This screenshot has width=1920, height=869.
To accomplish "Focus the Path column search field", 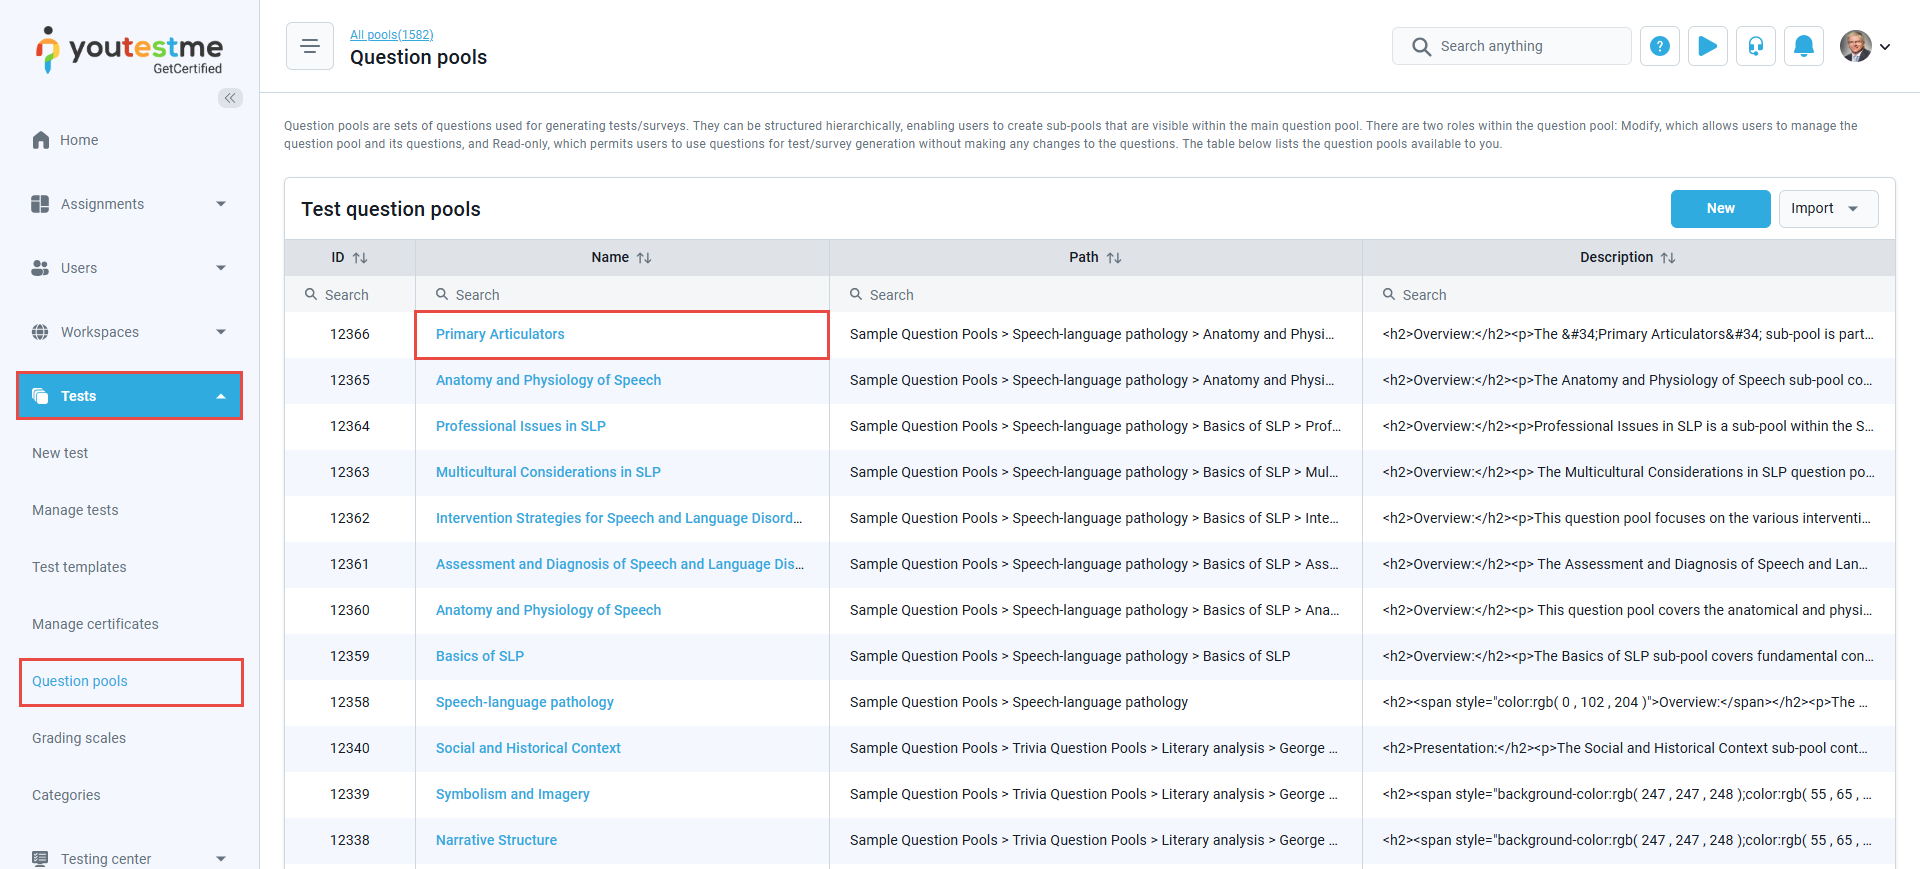I will click(1096, 295).
